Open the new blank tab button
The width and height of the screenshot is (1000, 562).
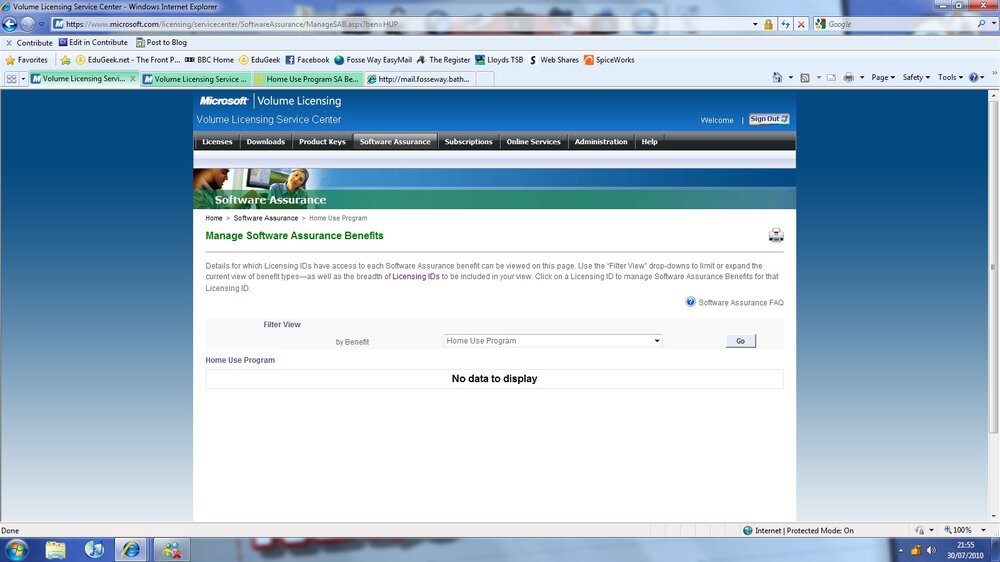[x=485, y=79]
